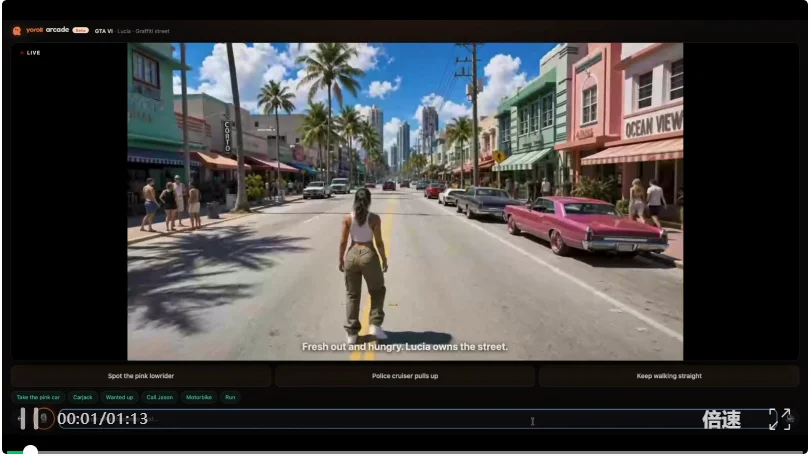Click the Beta badge

(81, 30)
